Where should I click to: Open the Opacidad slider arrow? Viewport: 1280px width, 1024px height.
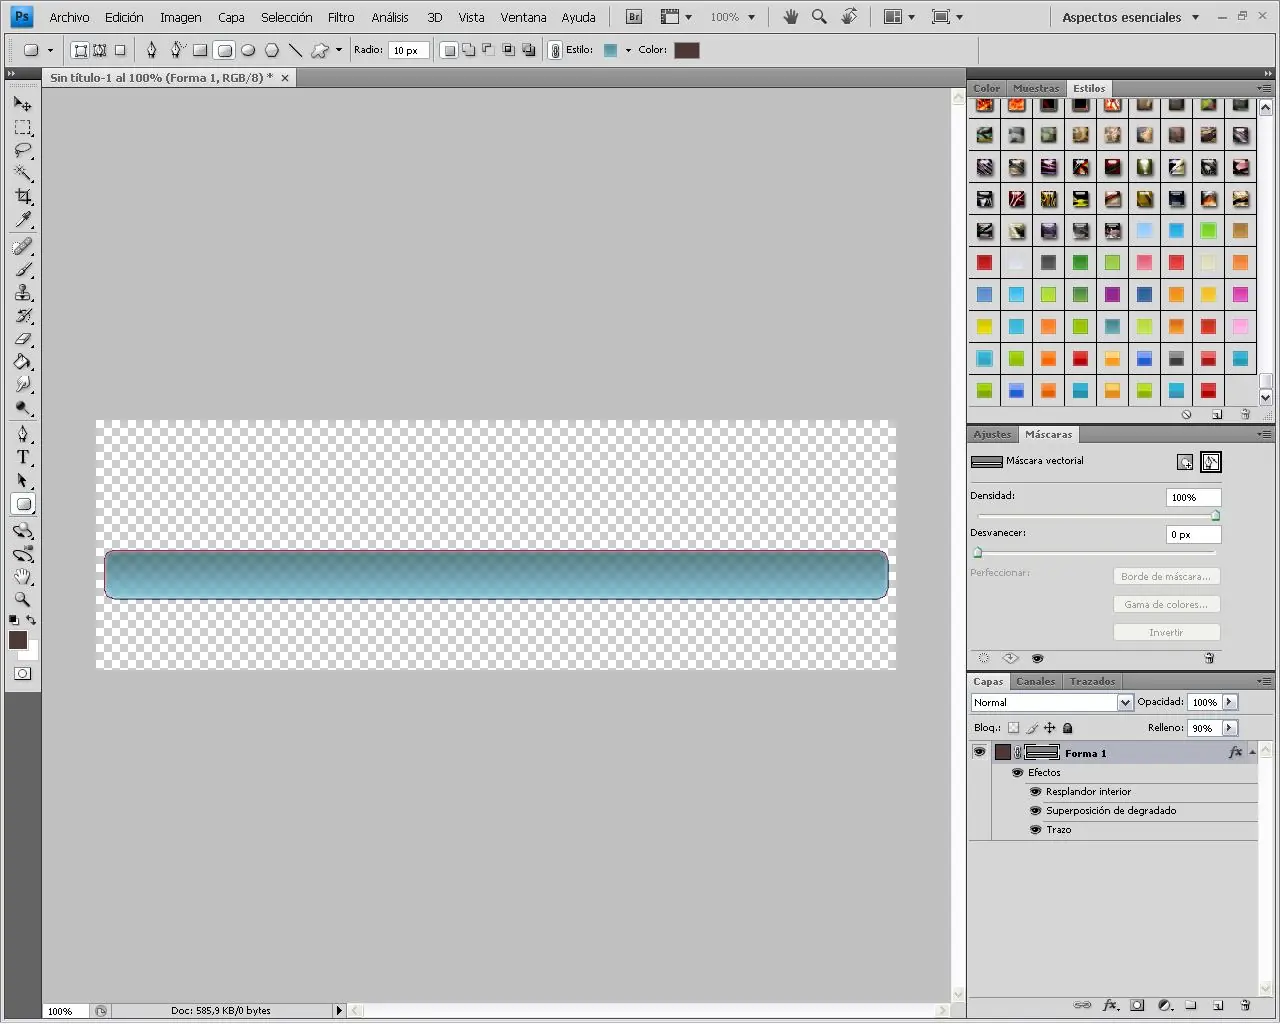(x=1229, y=702)
